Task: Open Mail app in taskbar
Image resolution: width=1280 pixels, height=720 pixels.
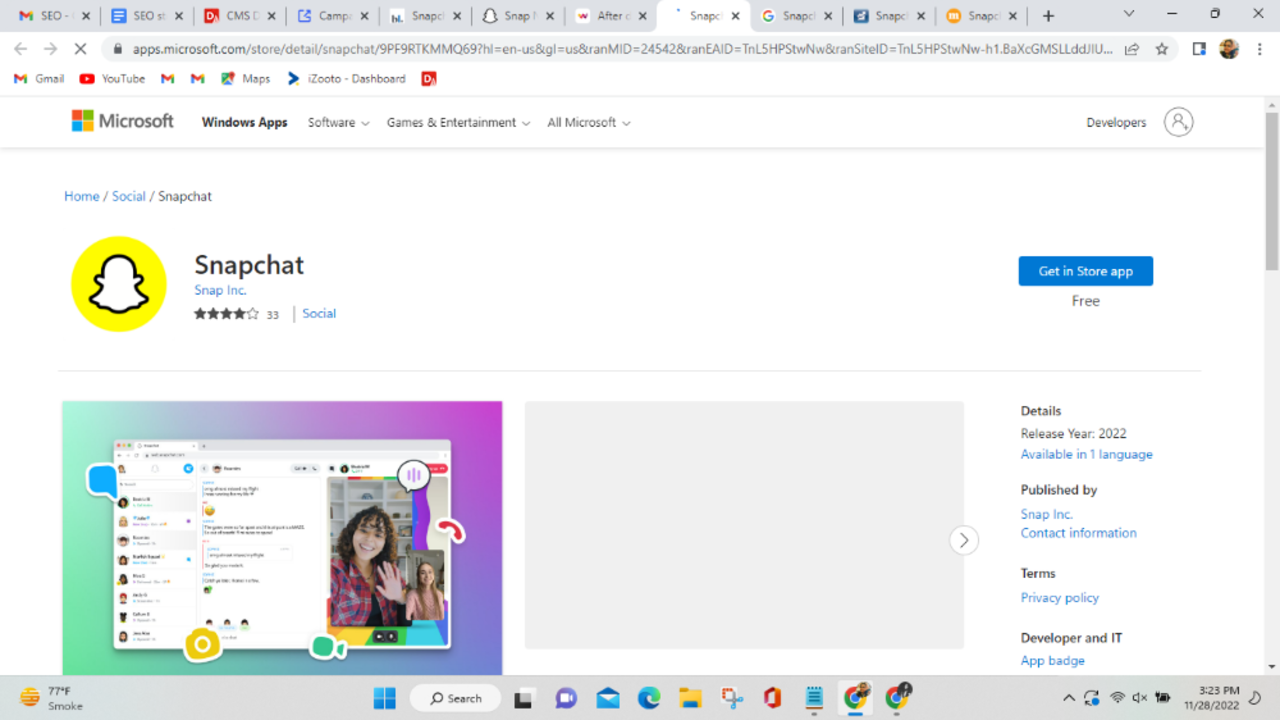Action: [607, 698]
